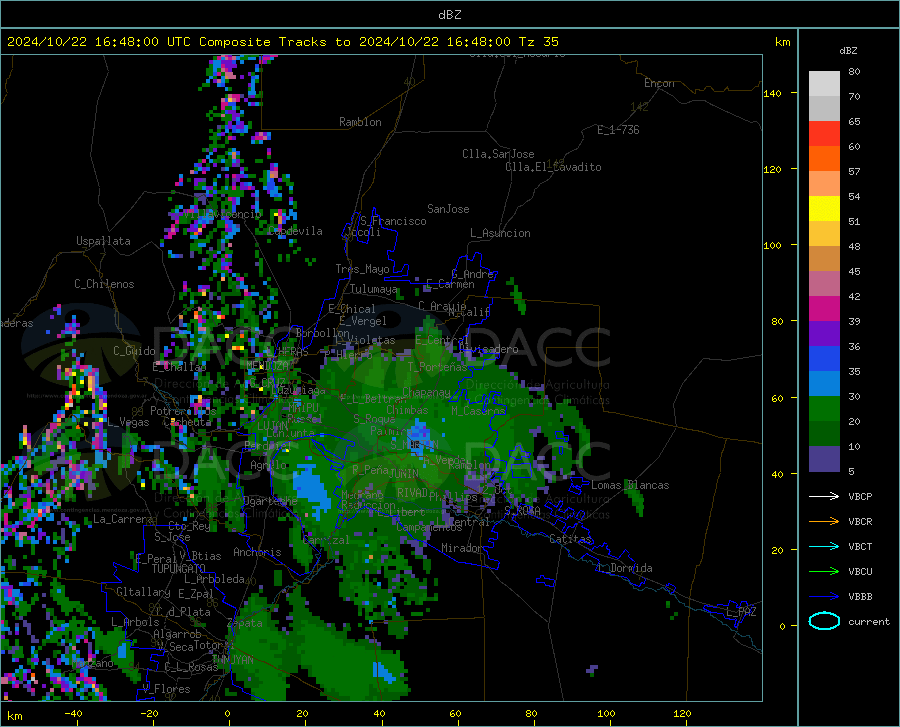Select the yellow 51 dBZ color swatch
This screenshot has width=900, height=727.
click(x=824, y=209)
